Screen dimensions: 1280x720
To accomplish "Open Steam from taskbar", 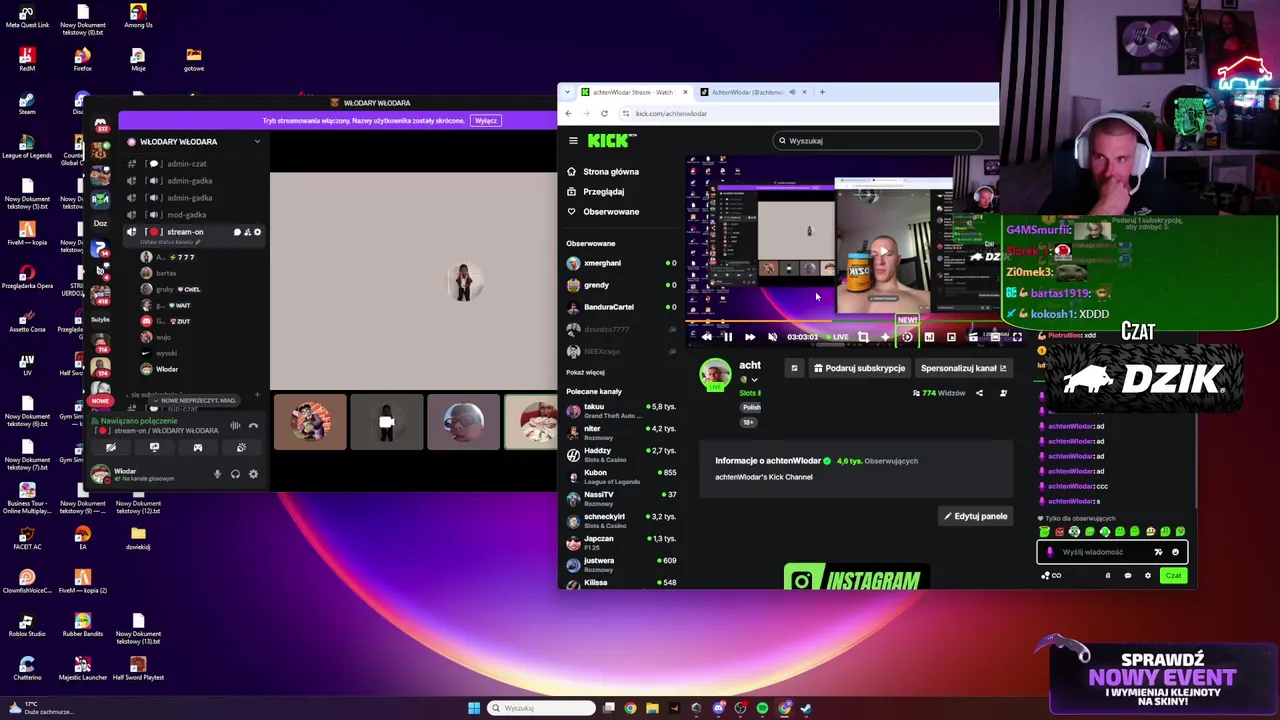I will (x=806, y=708).
